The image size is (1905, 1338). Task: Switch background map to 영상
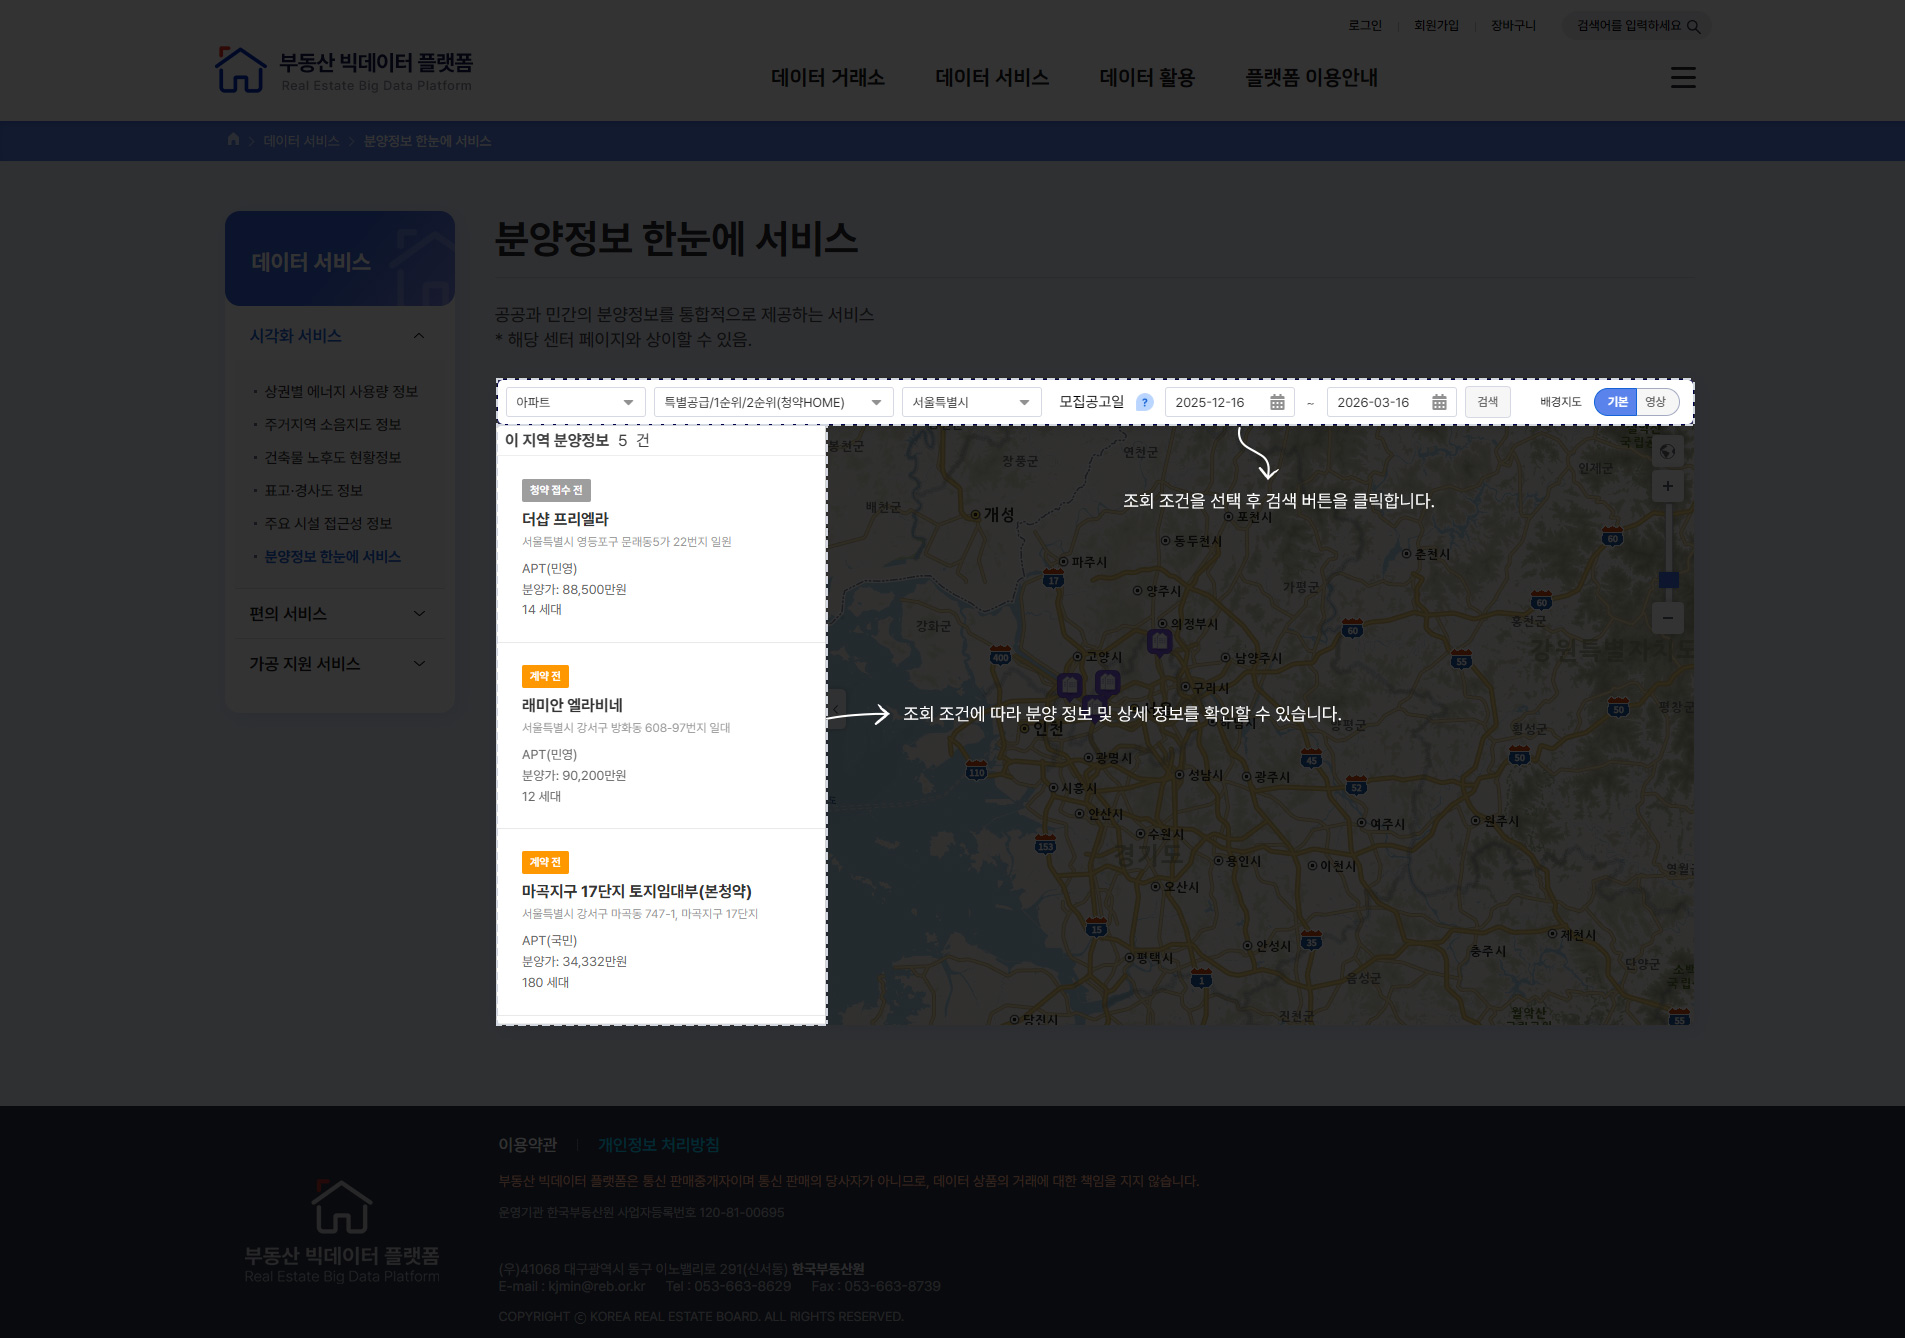coord(1656,402)
